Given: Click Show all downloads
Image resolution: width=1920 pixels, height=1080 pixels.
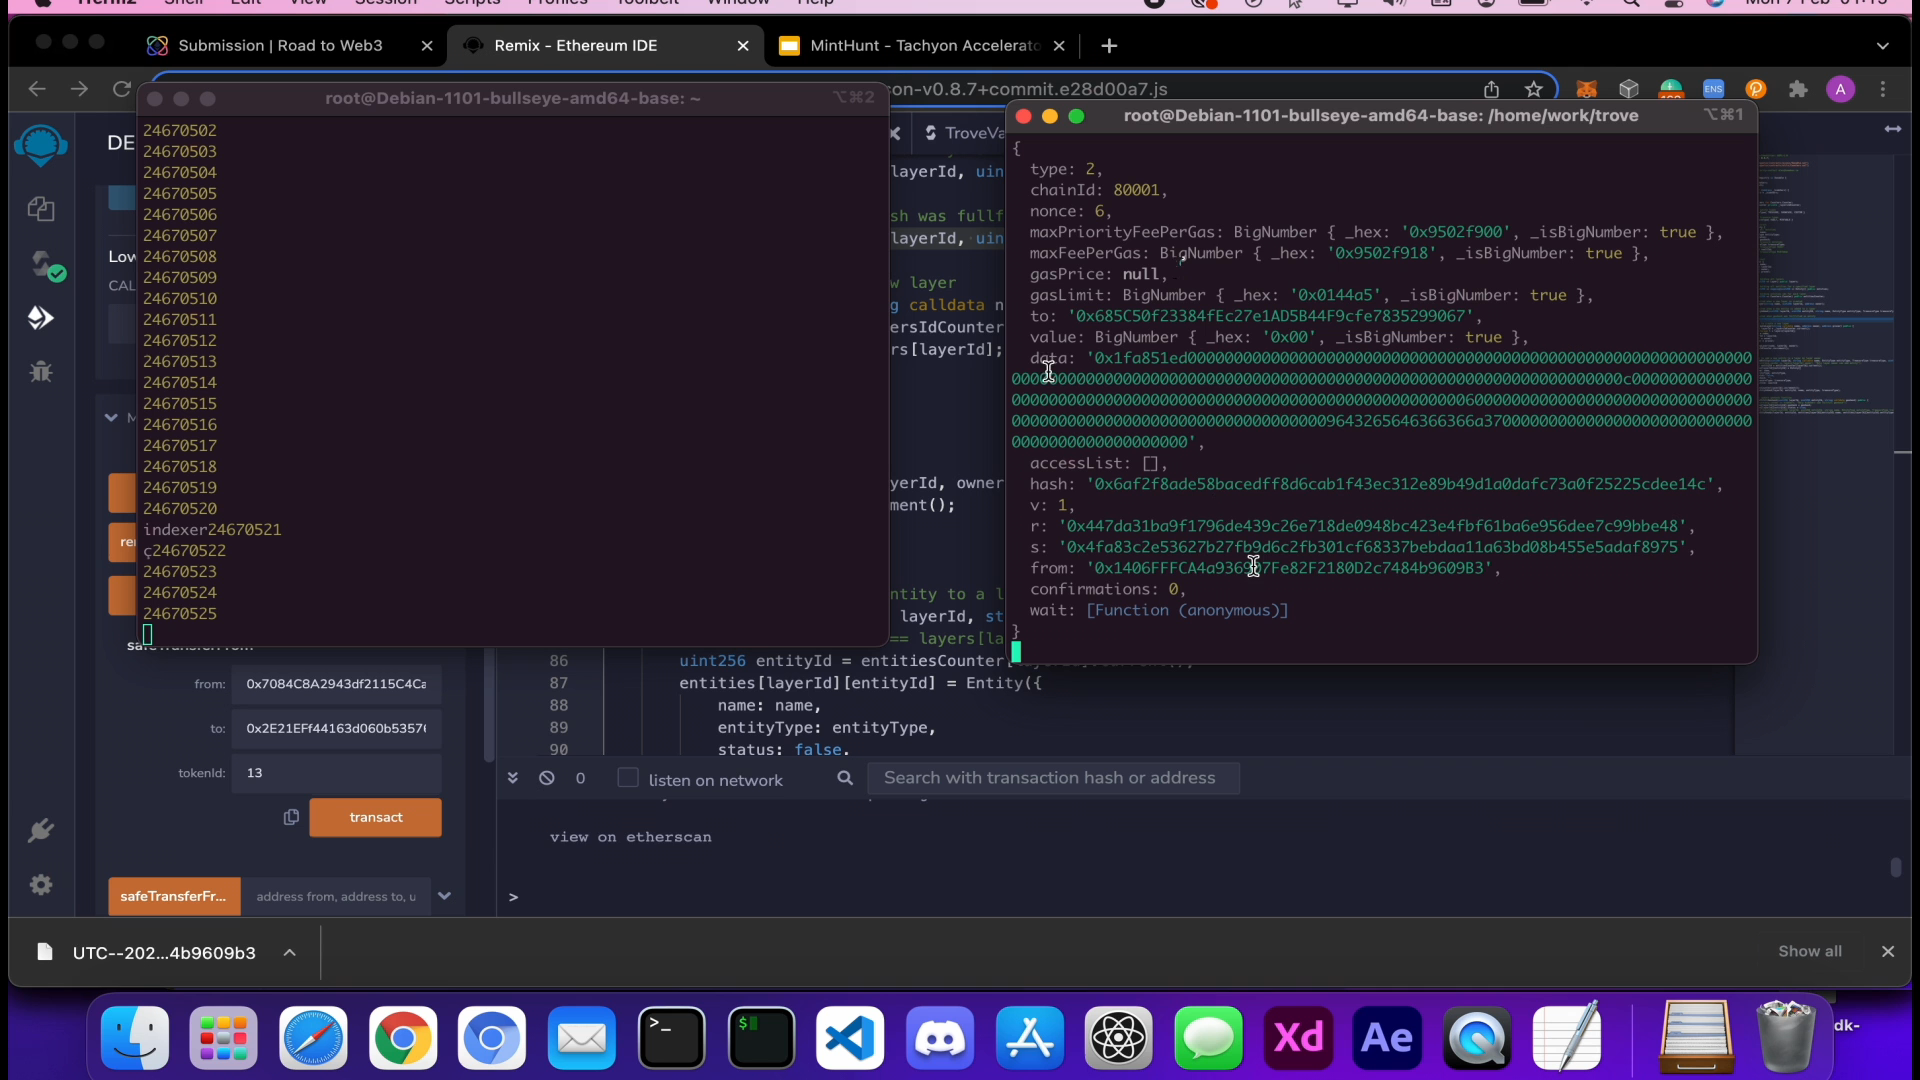Looking at the screenshot, I should (1810, 951).
